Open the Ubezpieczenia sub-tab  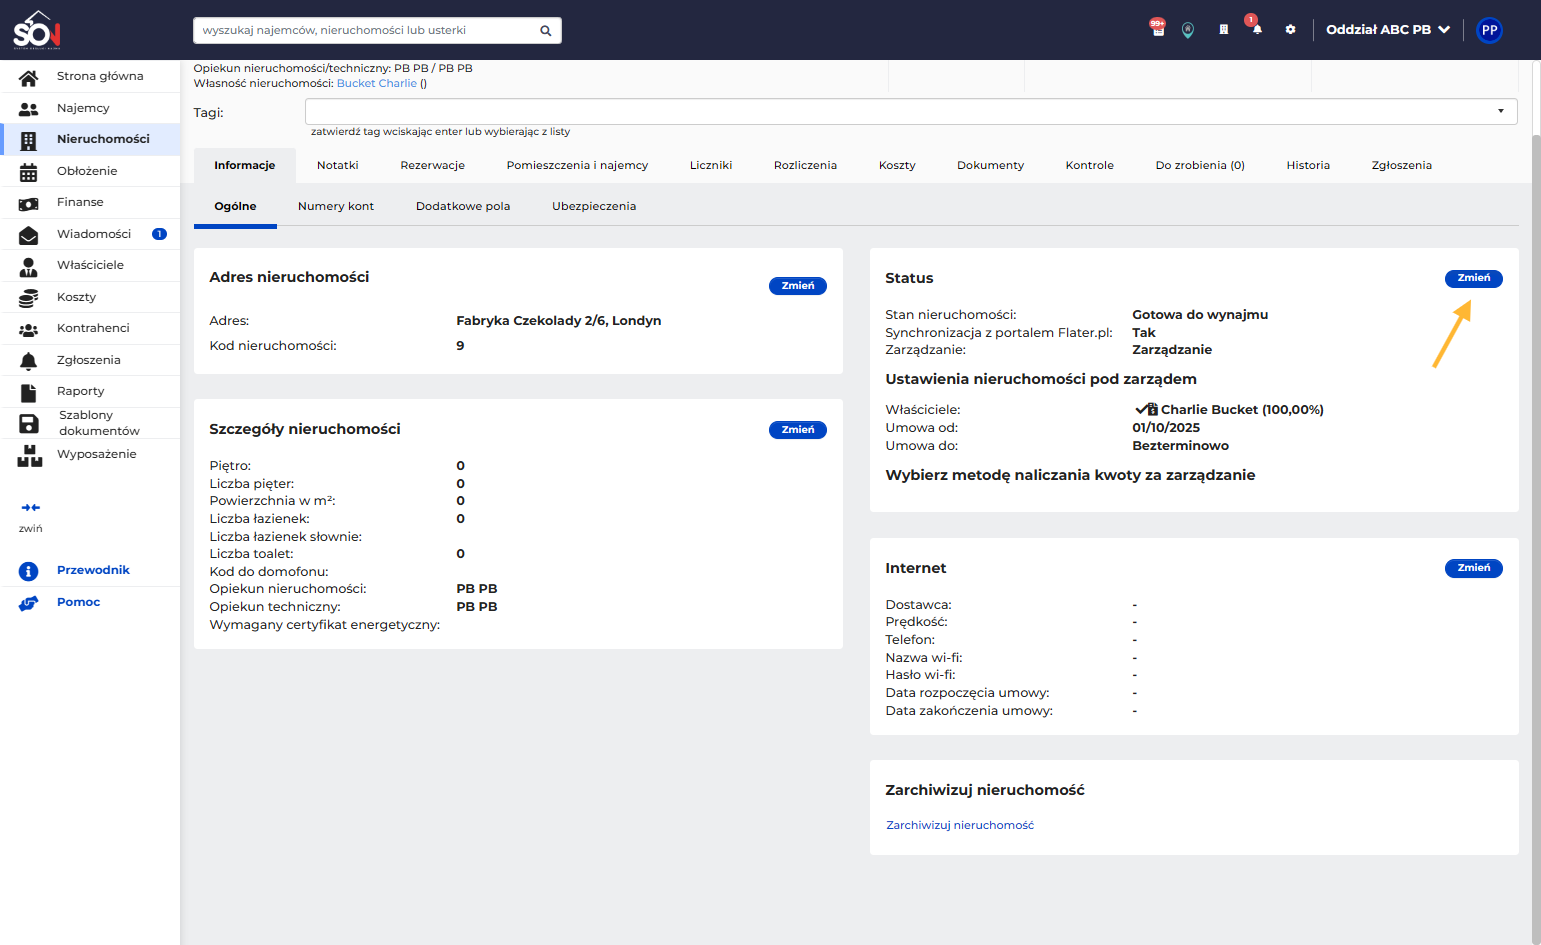pyautogui.click(x=594, y=207)
